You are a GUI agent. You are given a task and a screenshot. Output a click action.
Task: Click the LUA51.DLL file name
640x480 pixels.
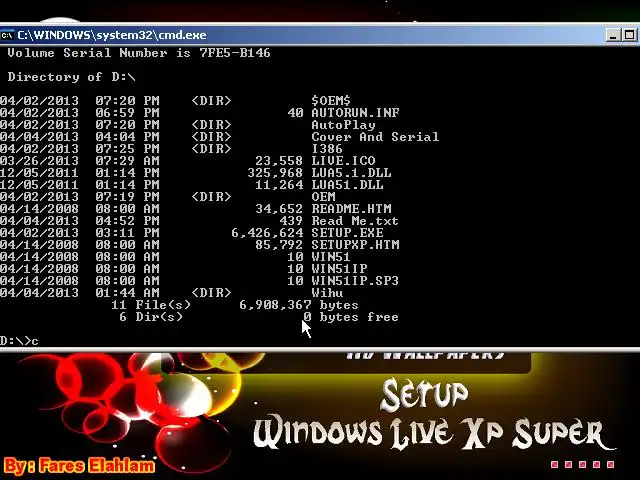(347, 185)
